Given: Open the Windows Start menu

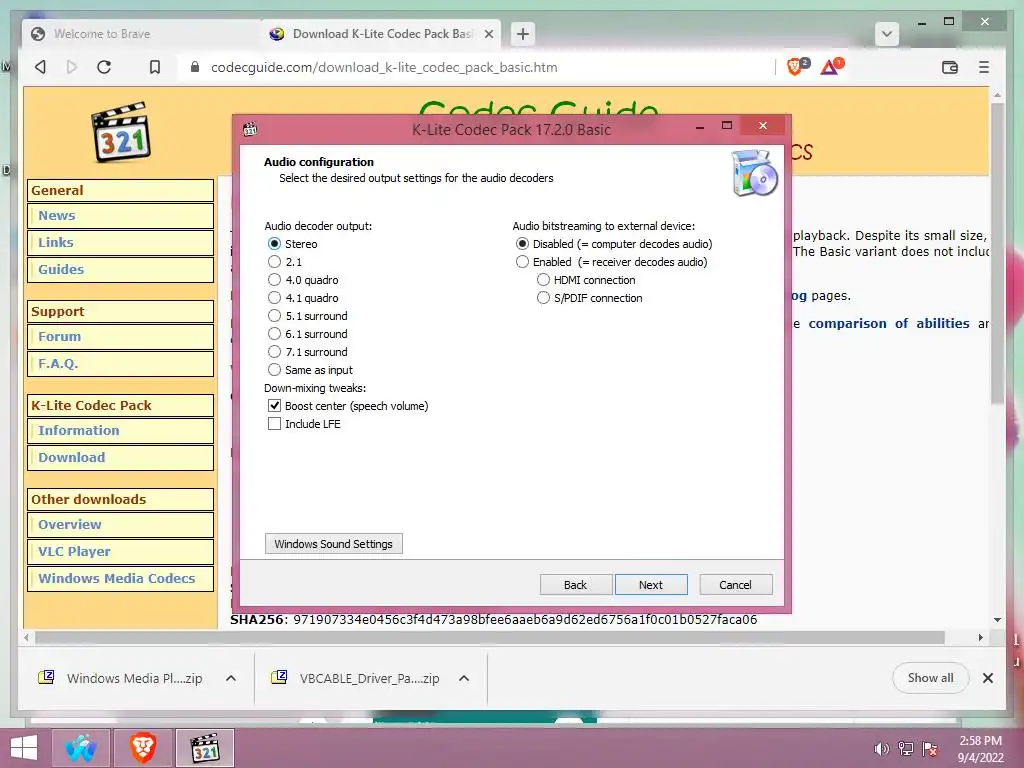Looking at the screenshot, I should 24,748.
